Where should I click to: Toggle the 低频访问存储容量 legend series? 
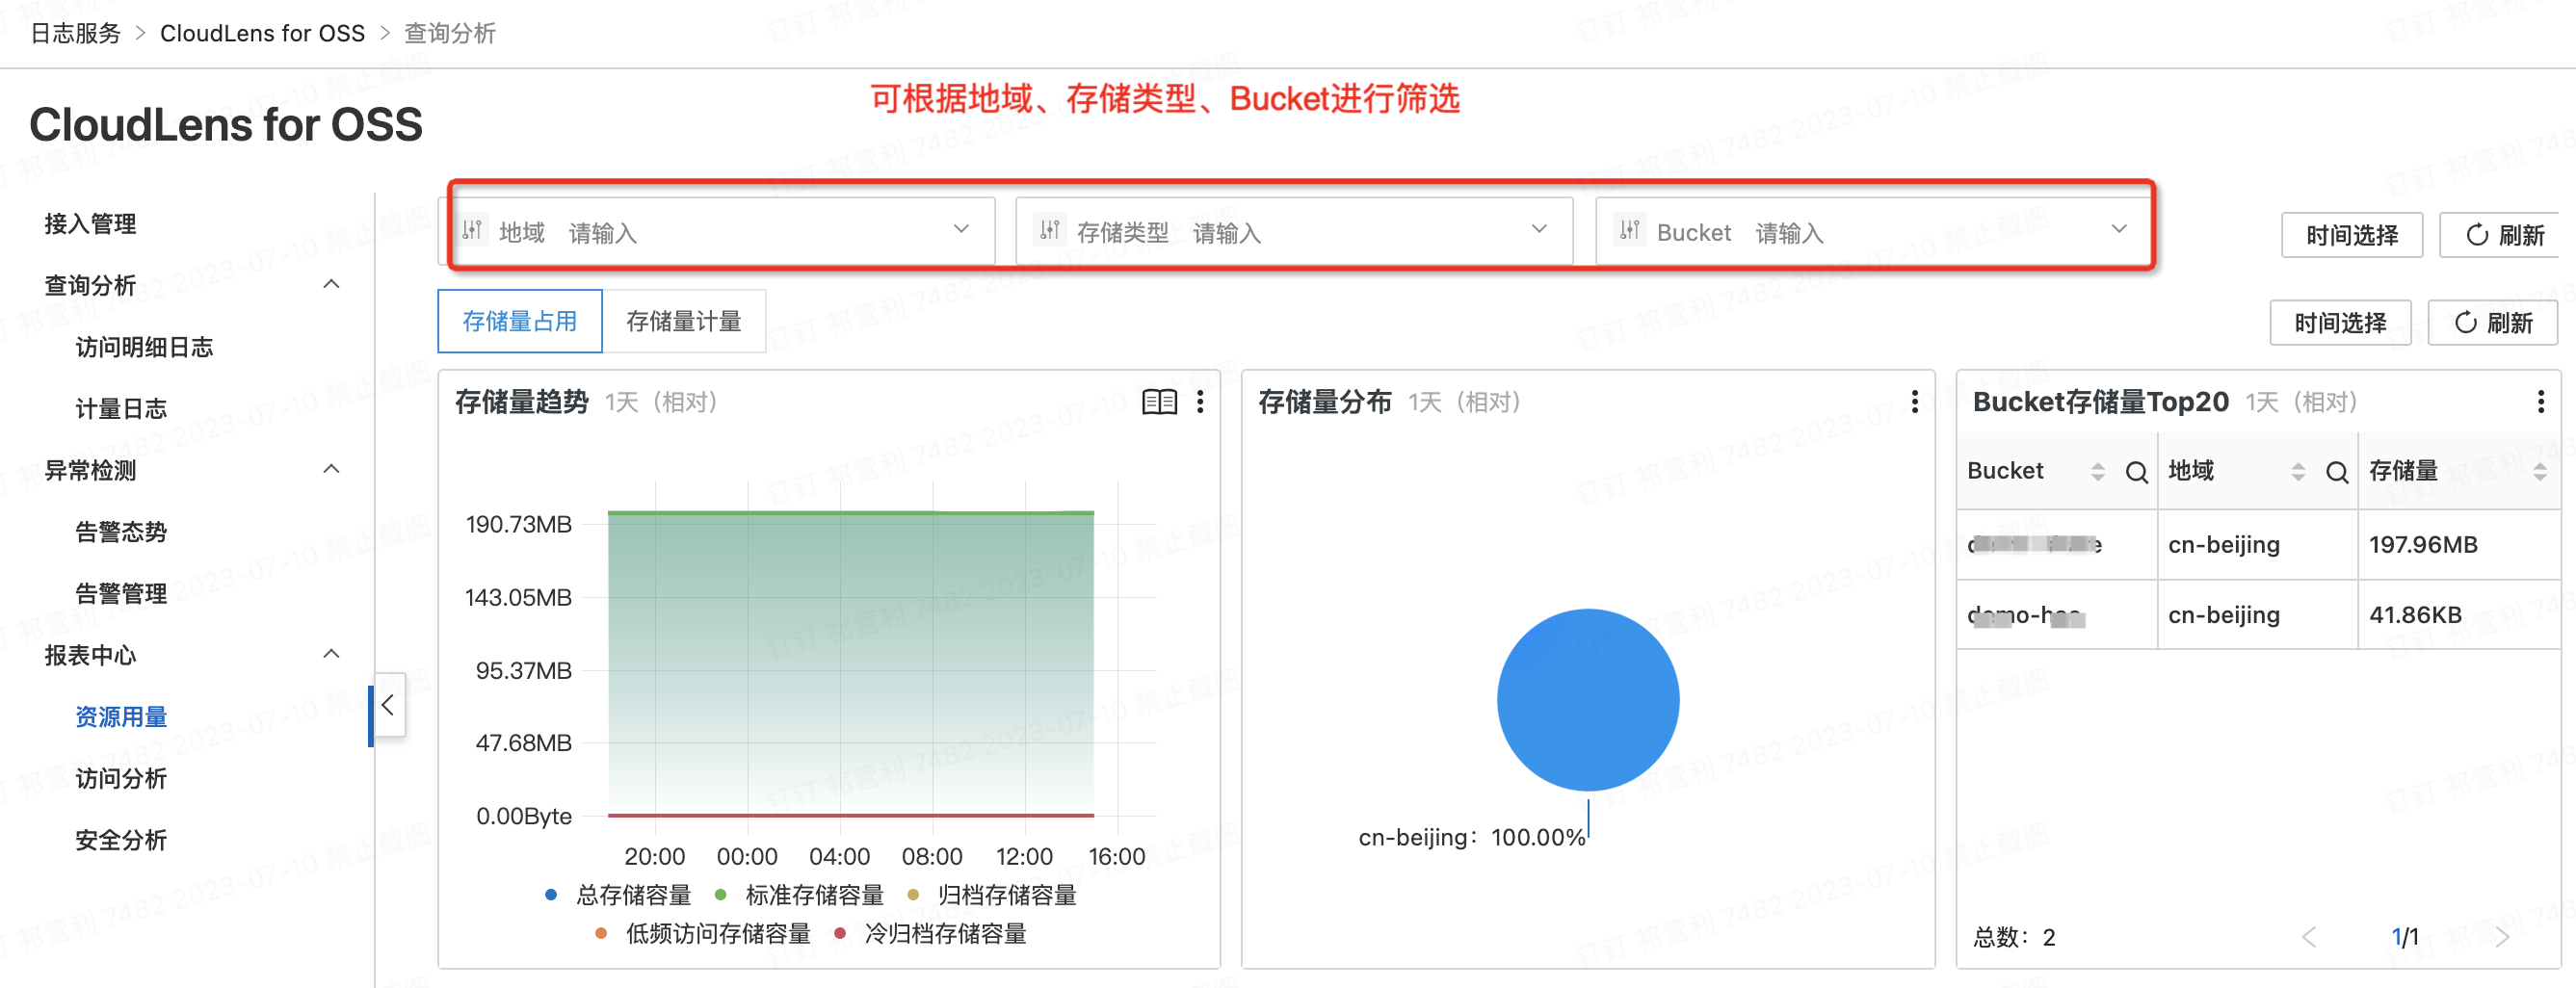coord(703,934)
